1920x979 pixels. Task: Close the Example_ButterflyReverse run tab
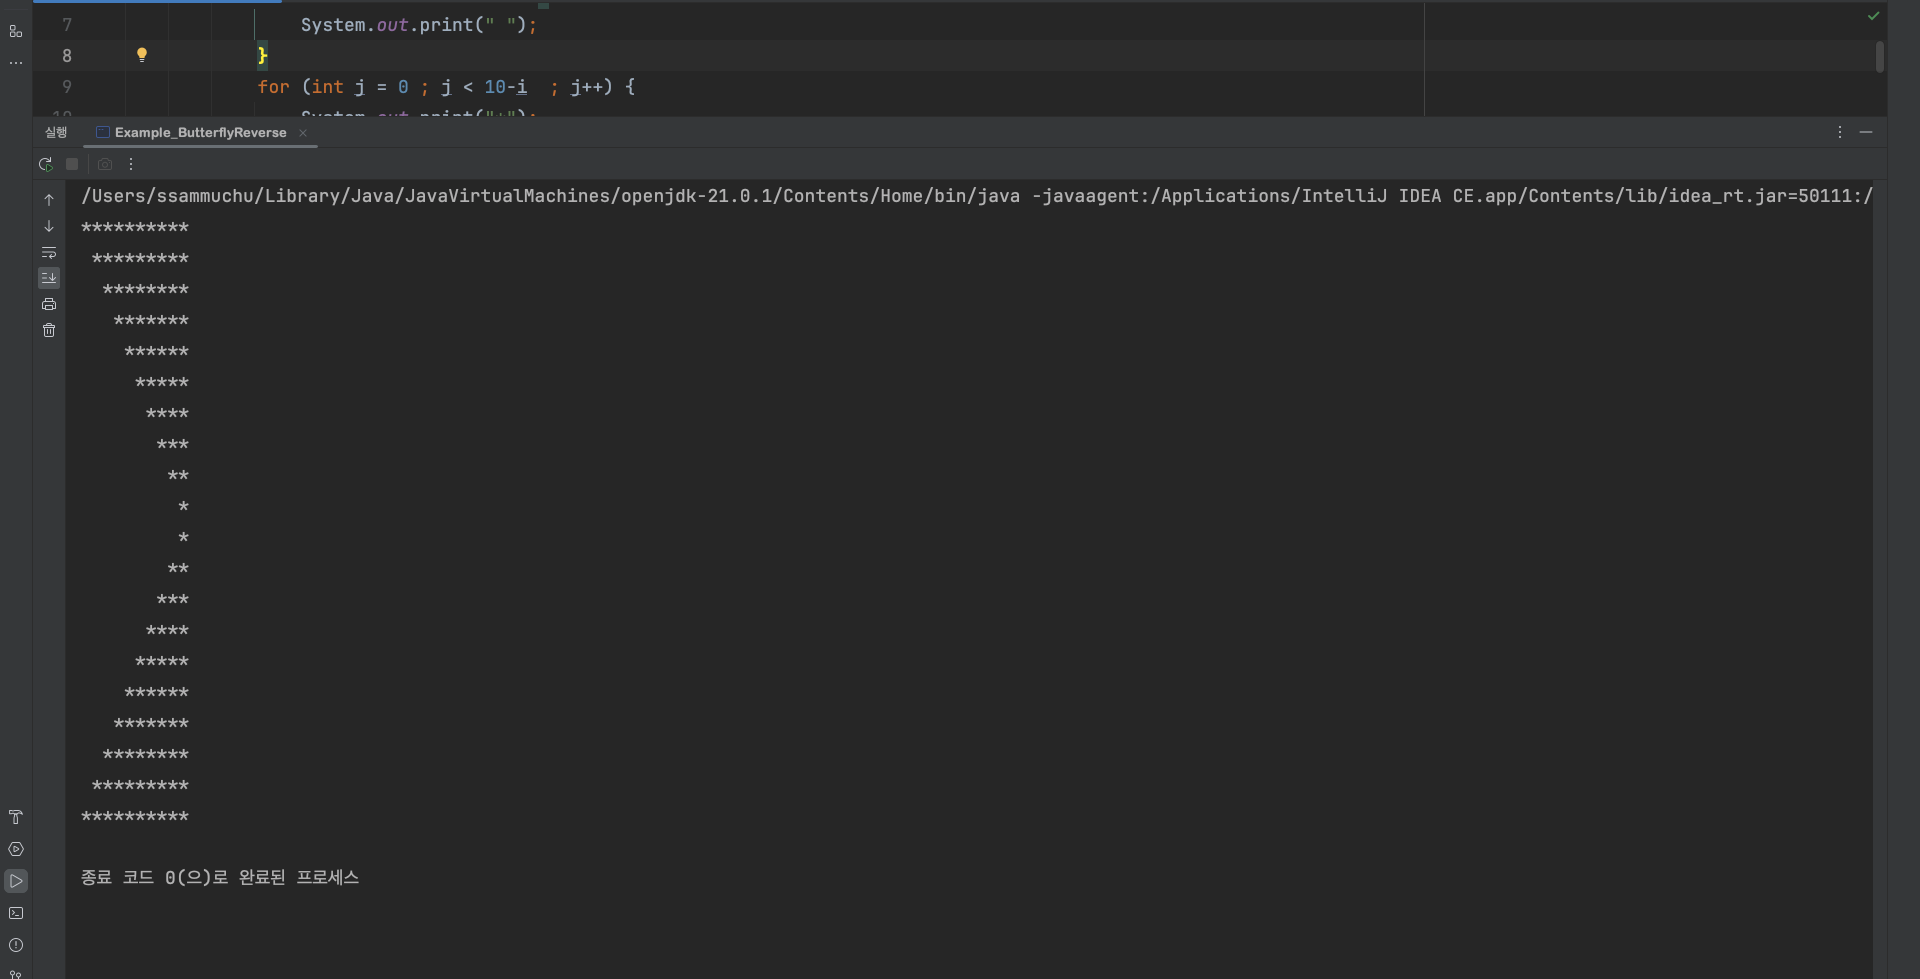(303, 133)
